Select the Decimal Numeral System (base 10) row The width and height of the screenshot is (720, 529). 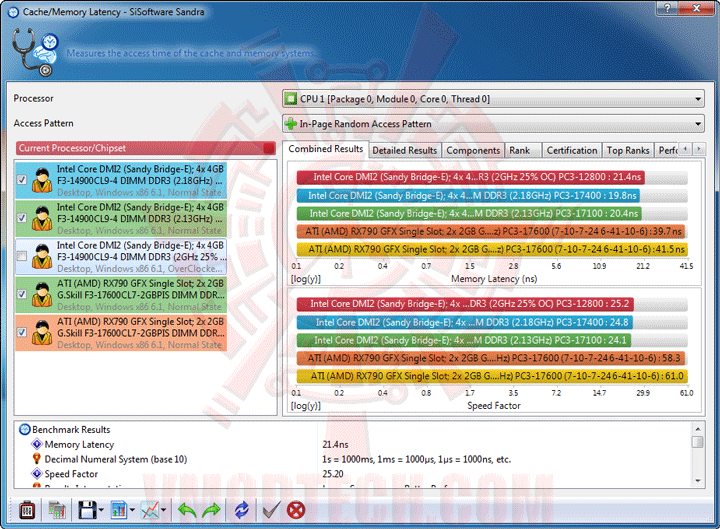click(354, 459)
